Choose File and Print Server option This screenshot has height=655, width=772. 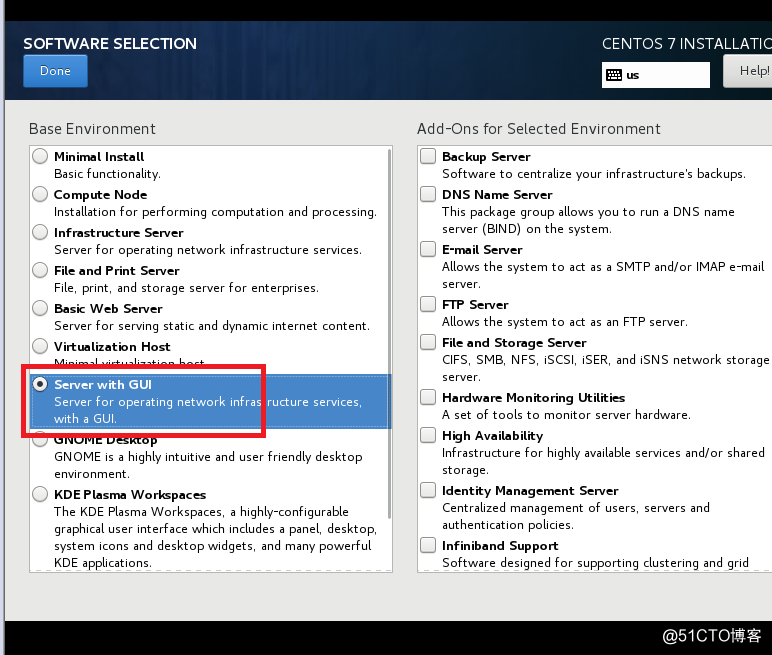pyautogui.click(x=40, y=270)
